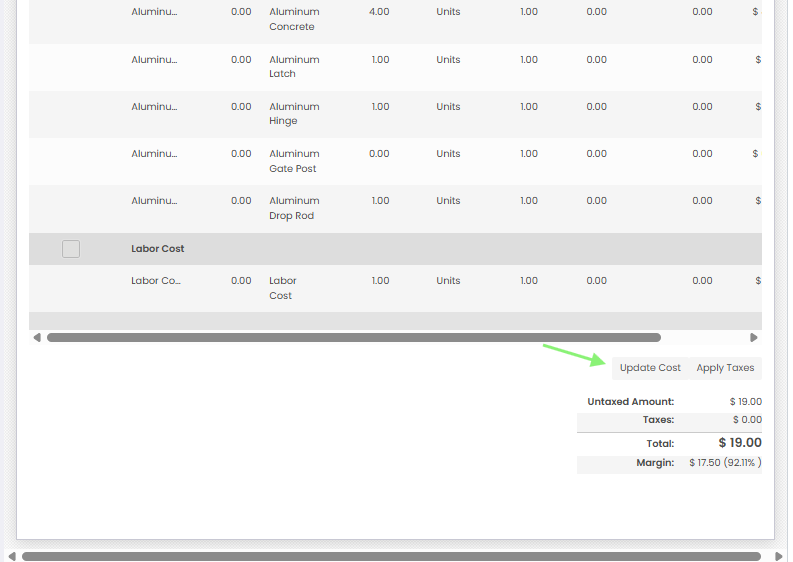Select the Aluminum Latch product cell
The image size is (793, 562).
click(x=294, y=67)
